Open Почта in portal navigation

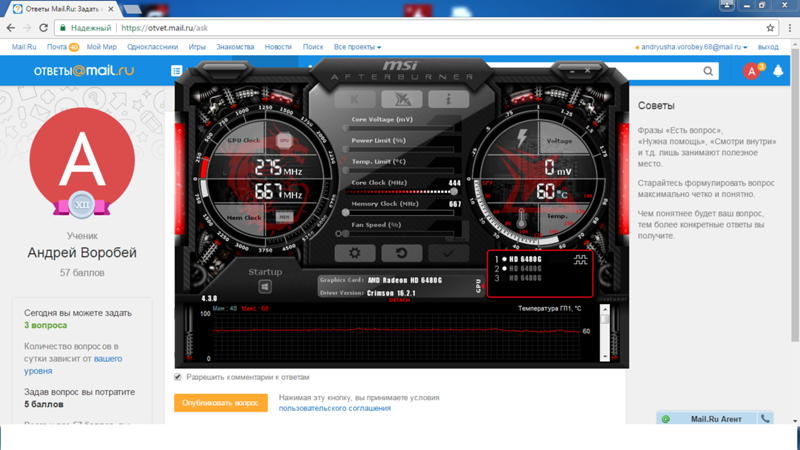point(57,47)
